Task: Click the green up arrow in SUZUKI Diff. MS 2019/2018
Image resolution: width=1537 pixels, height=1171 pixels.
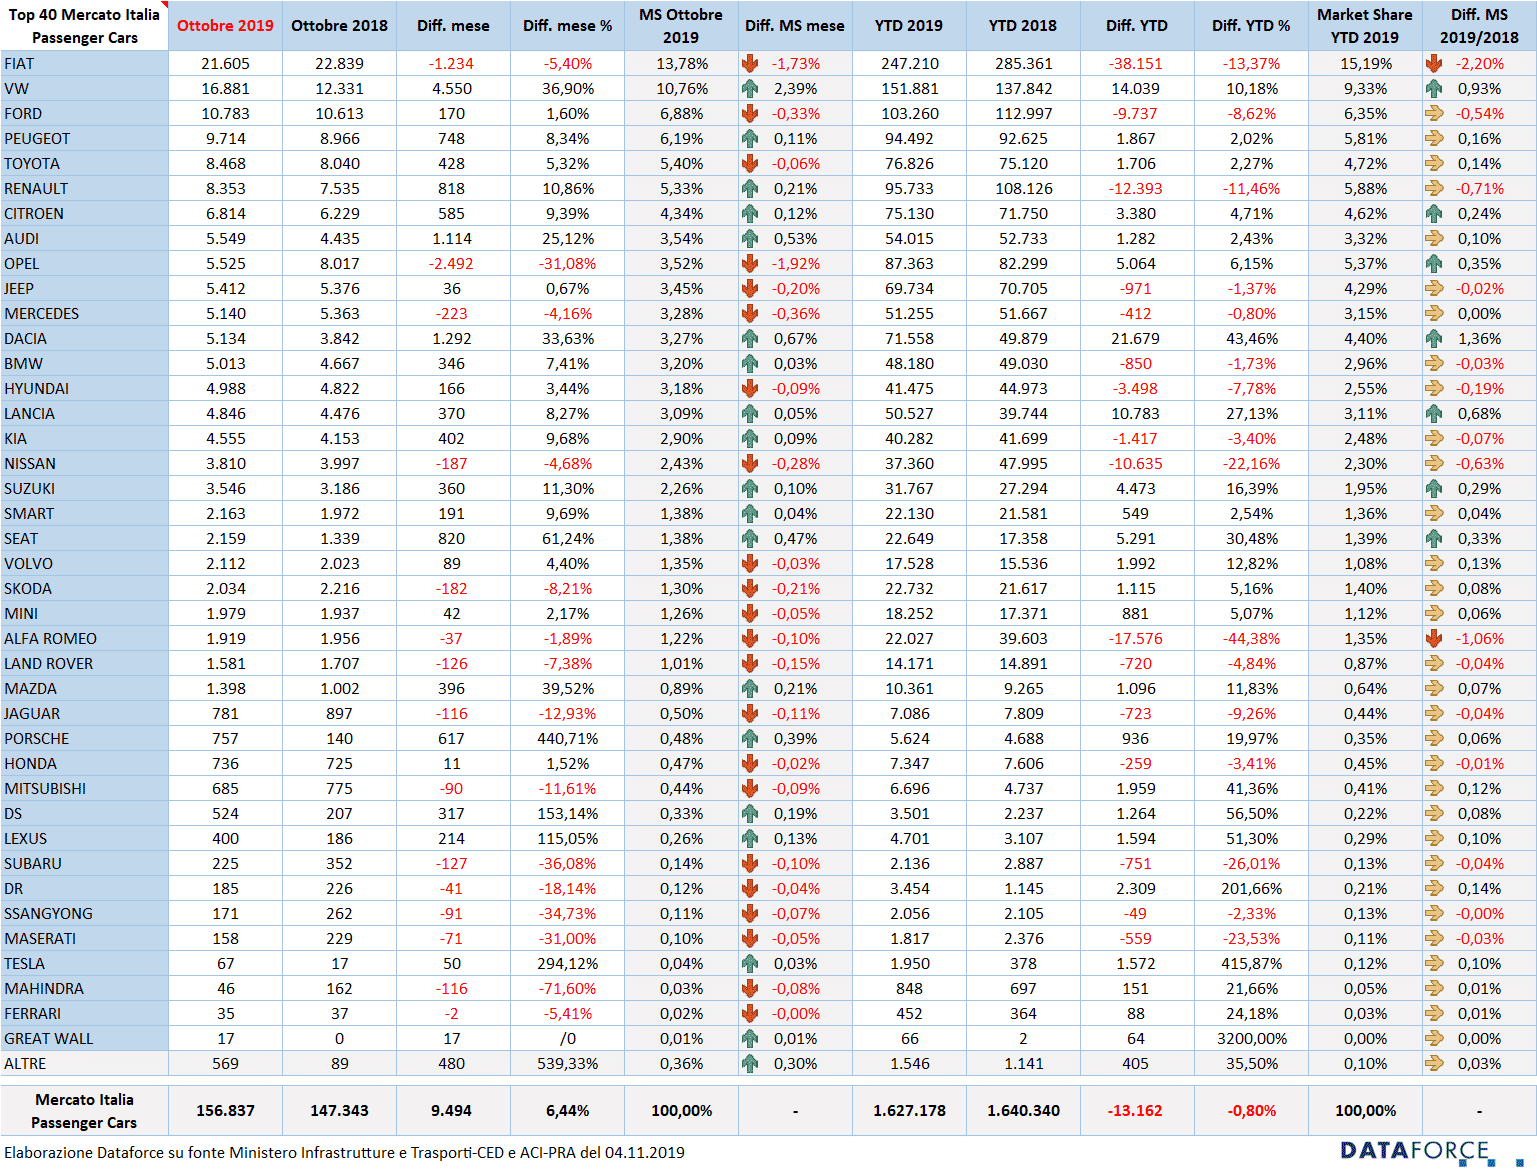Action: coord(1434,488)
